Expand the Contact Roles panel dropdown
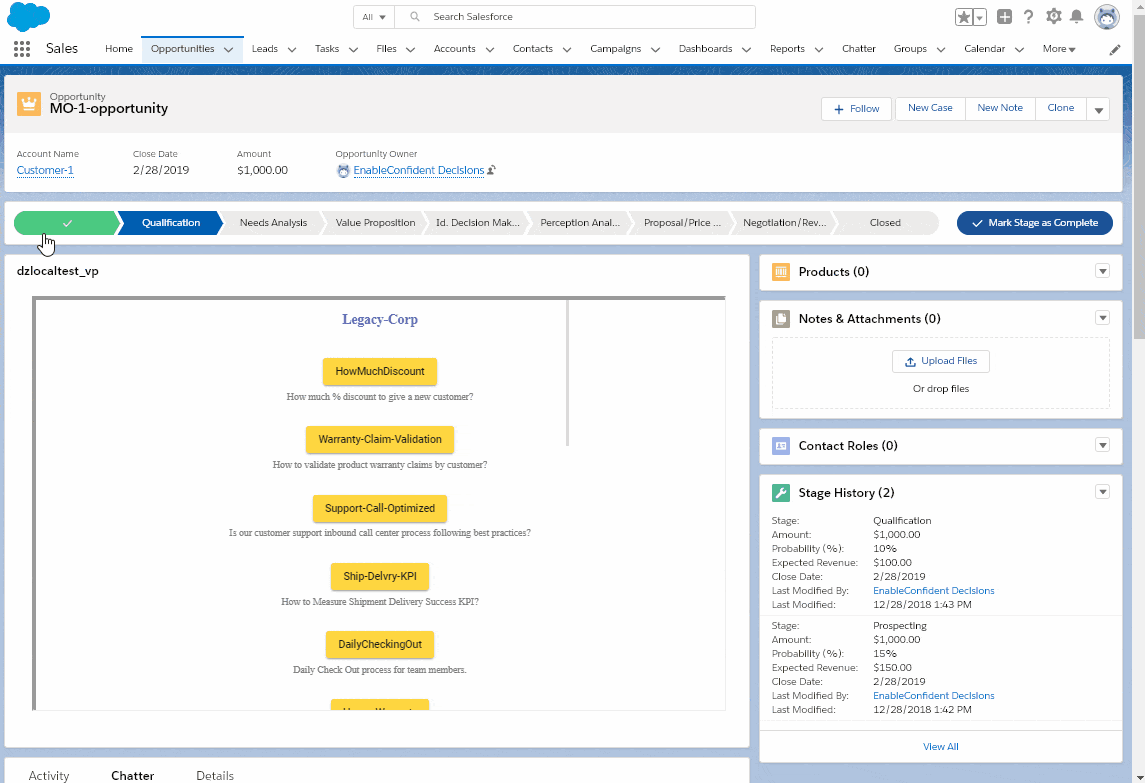Image resolution: width=1145 pixels, height=783 pixels. (x=1102, y=445)
